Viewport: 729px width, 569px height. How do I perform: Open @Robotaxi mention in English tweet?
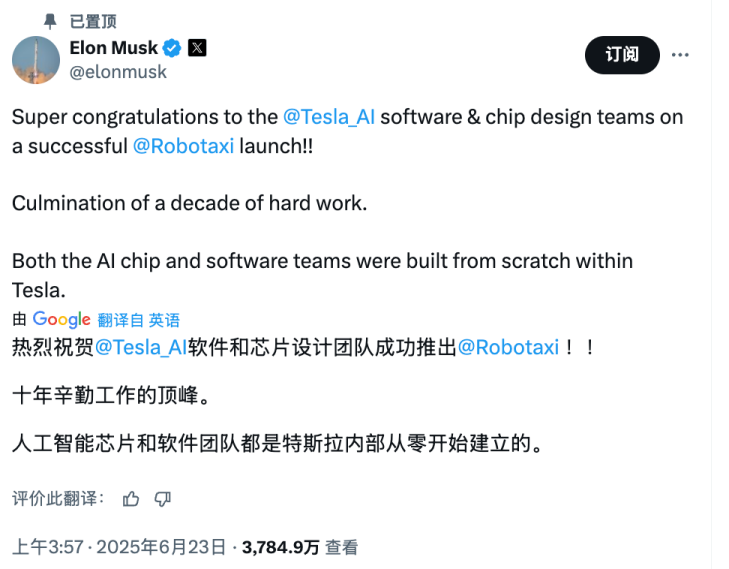(x=183, y=145)
